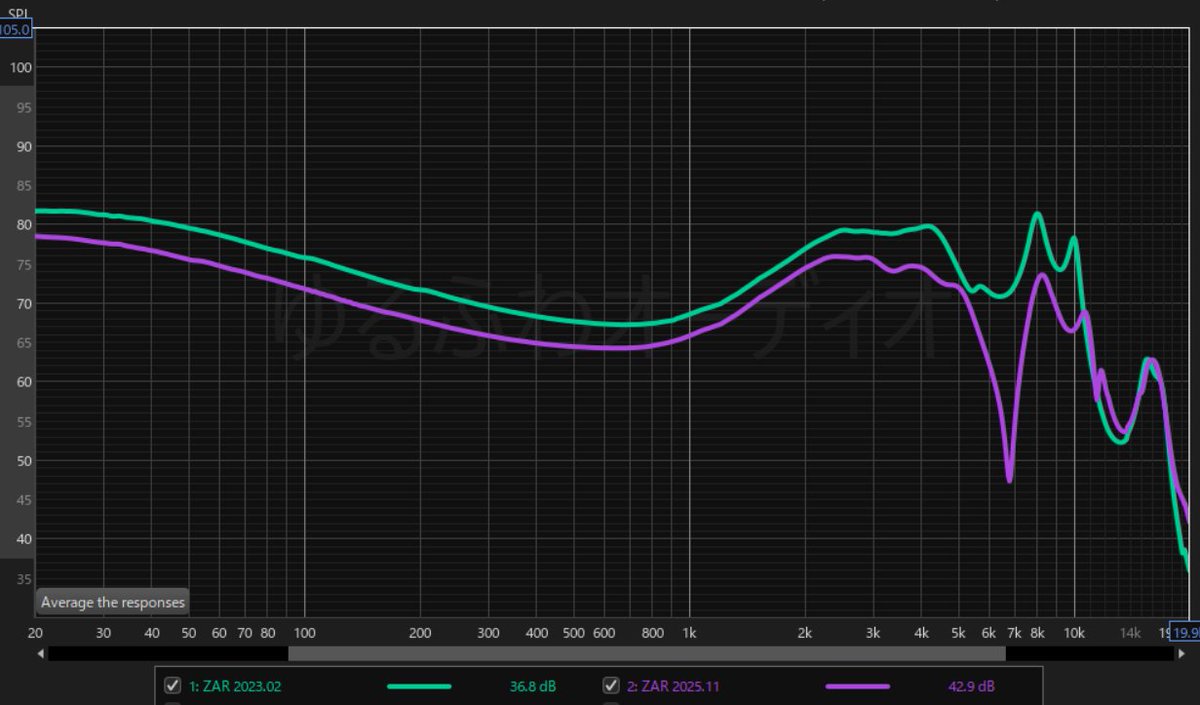
Task: Toggle the ZAR 2023.02 trace checkbox
Action: click(x=171, y=686)
